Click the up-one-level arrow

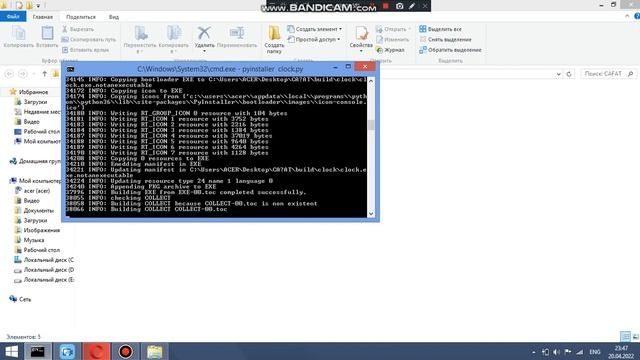(x=44, y=74)
